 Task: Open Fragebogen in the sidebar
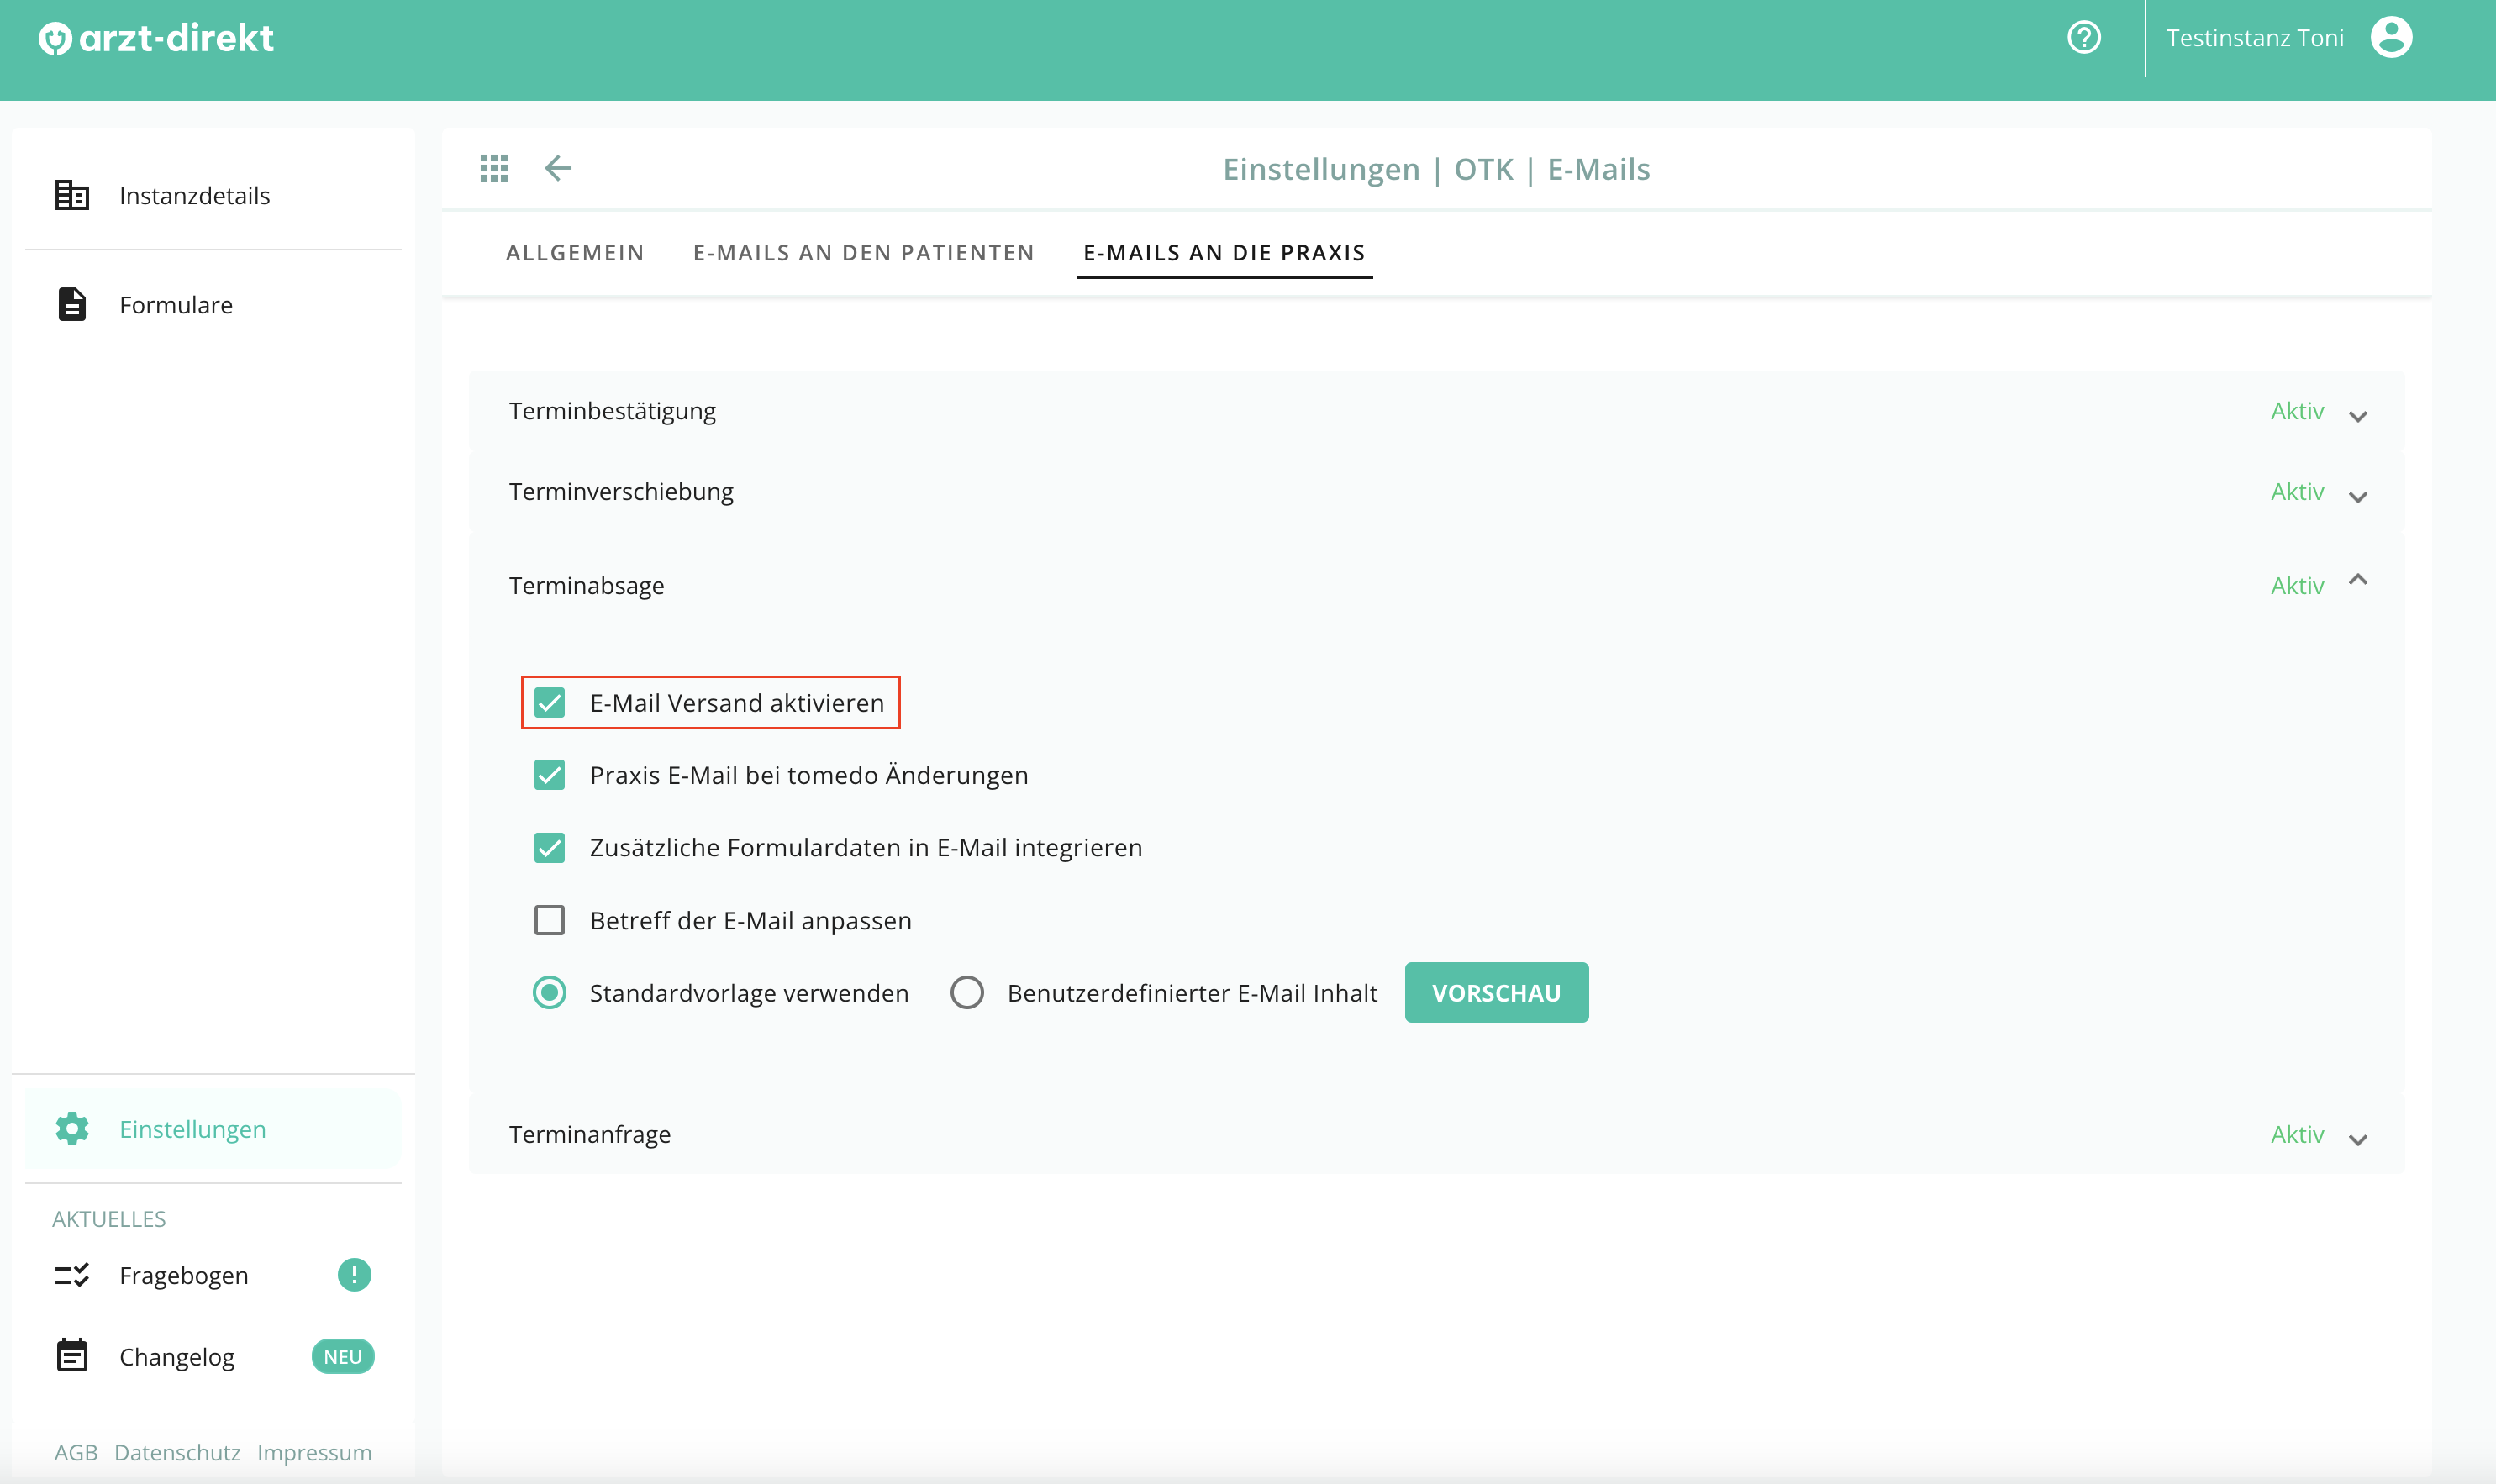(213, 1275)
